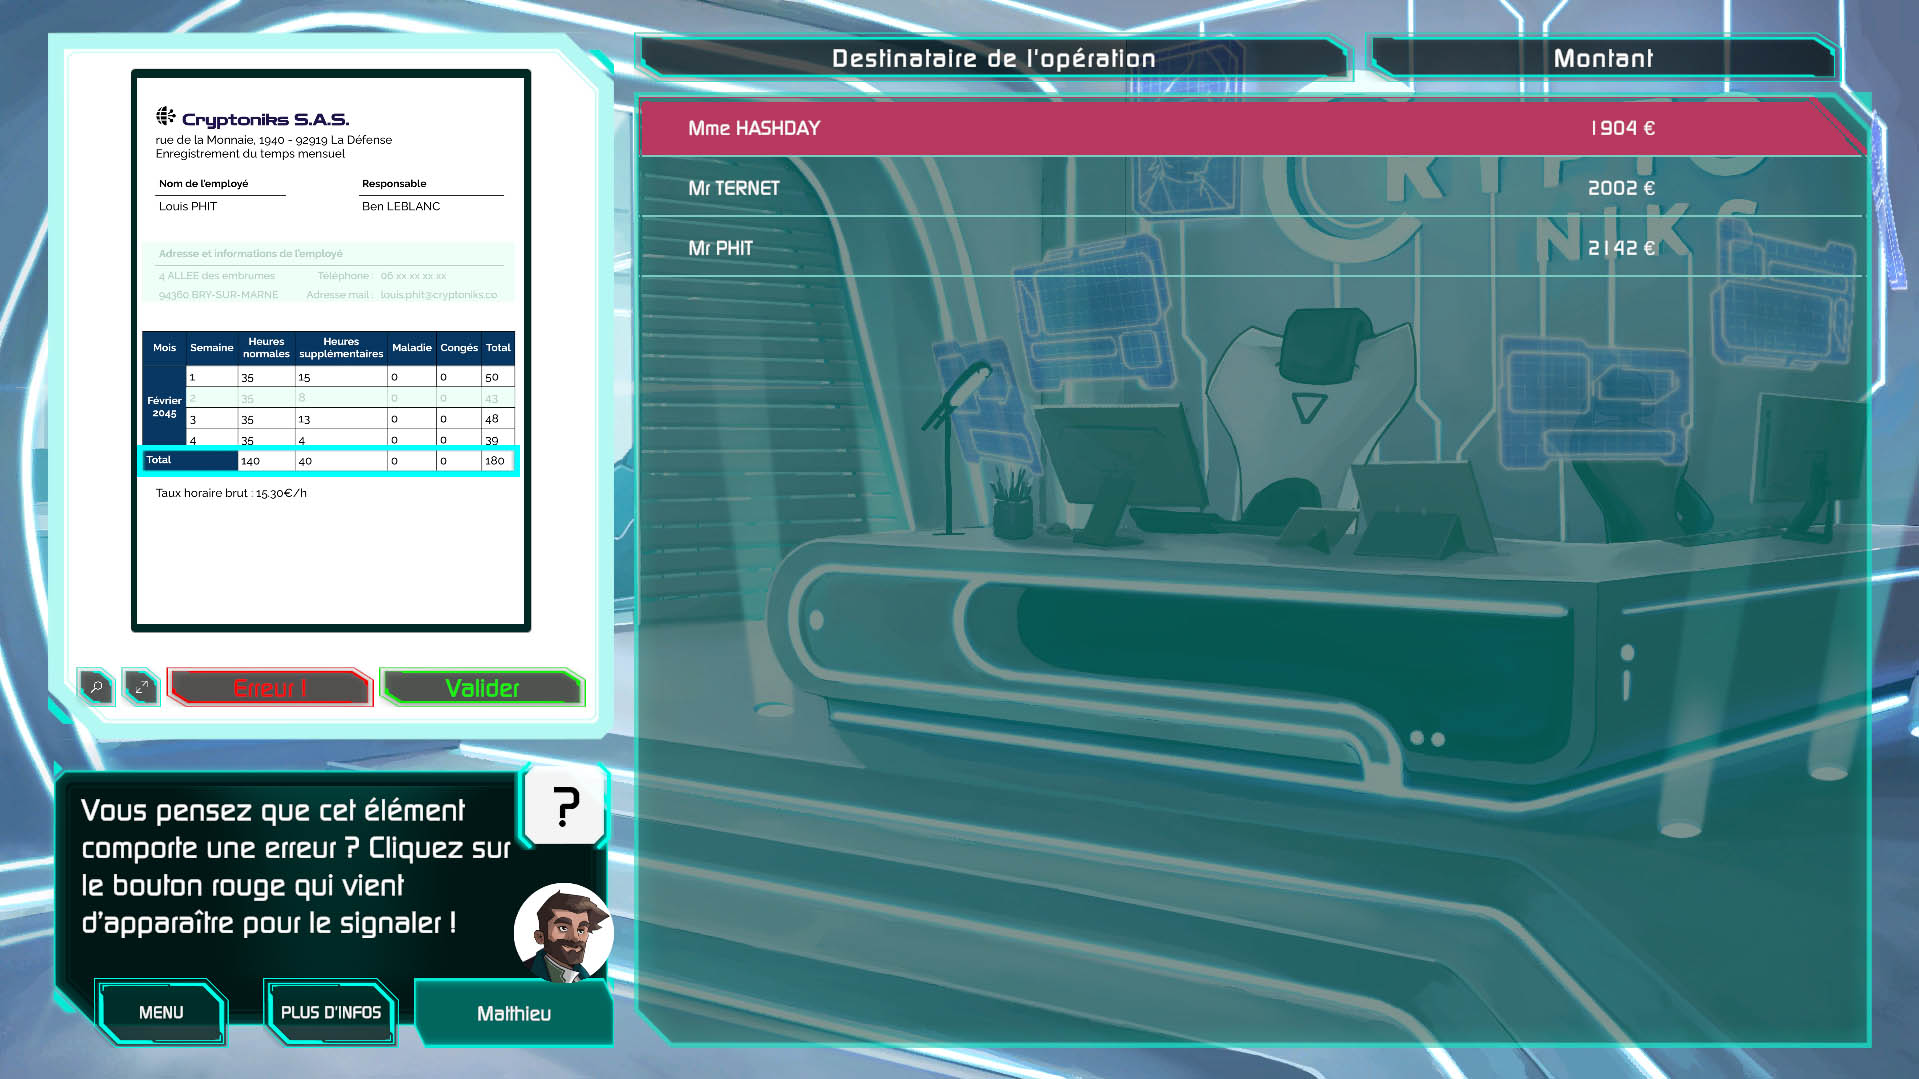Open the MENU button
1919x1079 pixels.
(x=161, y=1012)
